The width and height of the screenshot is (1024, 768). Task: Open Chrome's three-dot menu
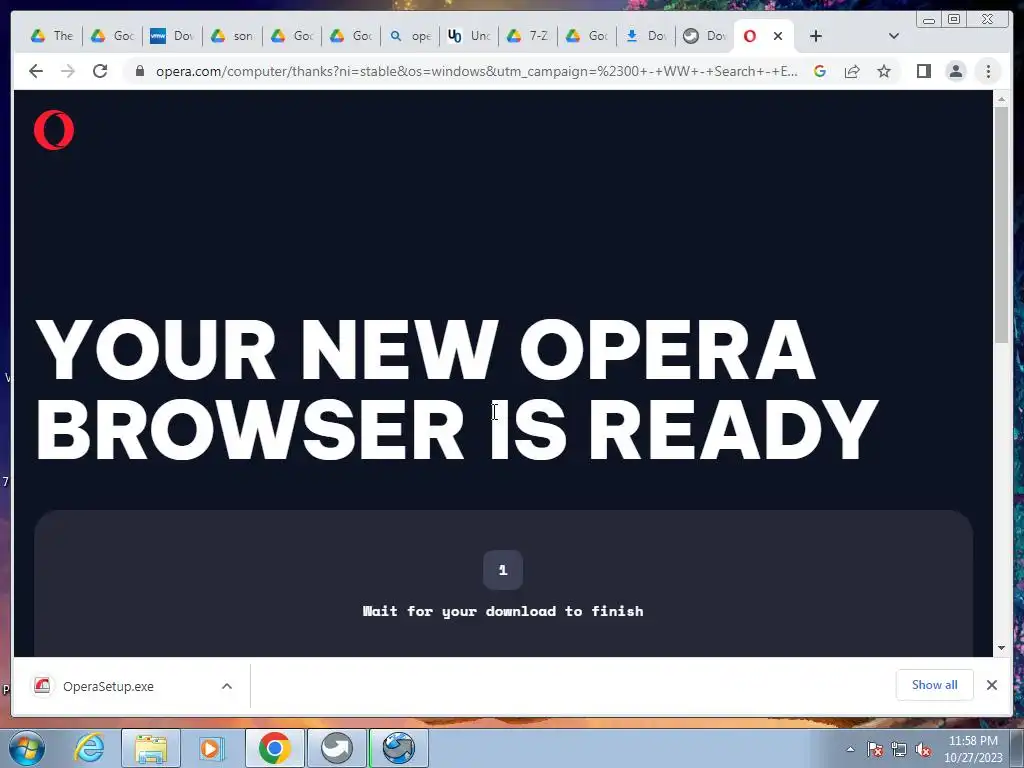(988, 71)
